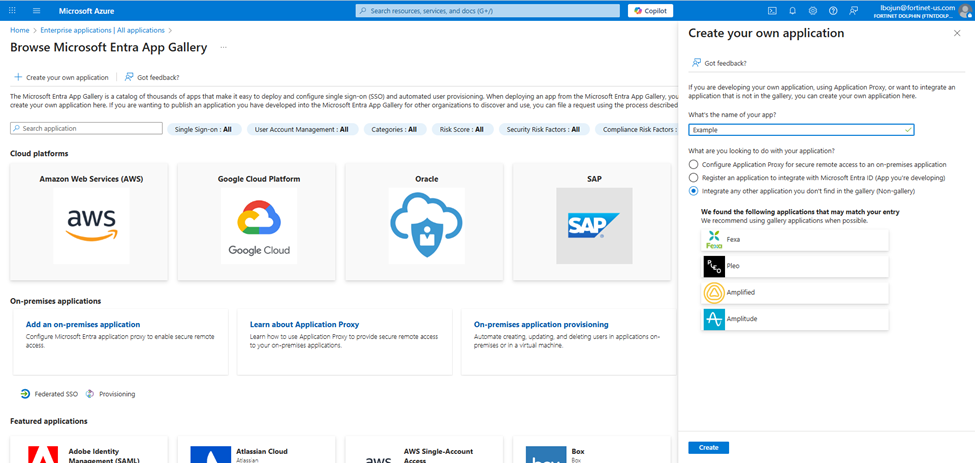Click the Create button
The width and height of the screenshot is (975, 463).
(708, 447)
